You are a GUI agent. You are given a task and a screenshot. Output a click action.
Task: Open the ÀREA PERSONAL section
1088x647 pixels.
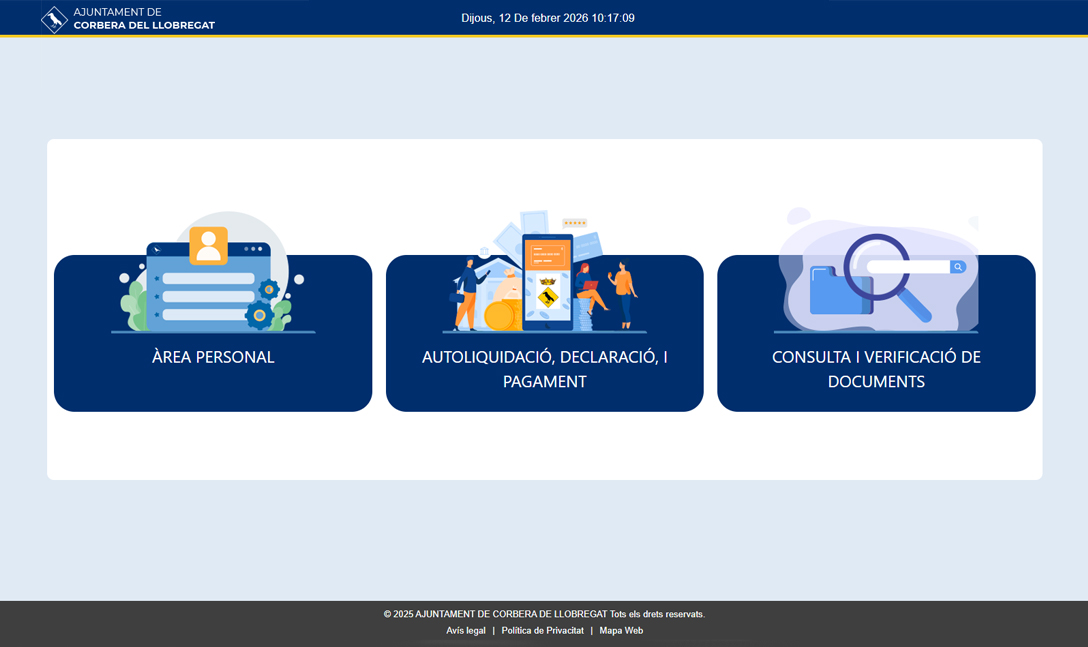pyautogui.click(x=213, y=357)
